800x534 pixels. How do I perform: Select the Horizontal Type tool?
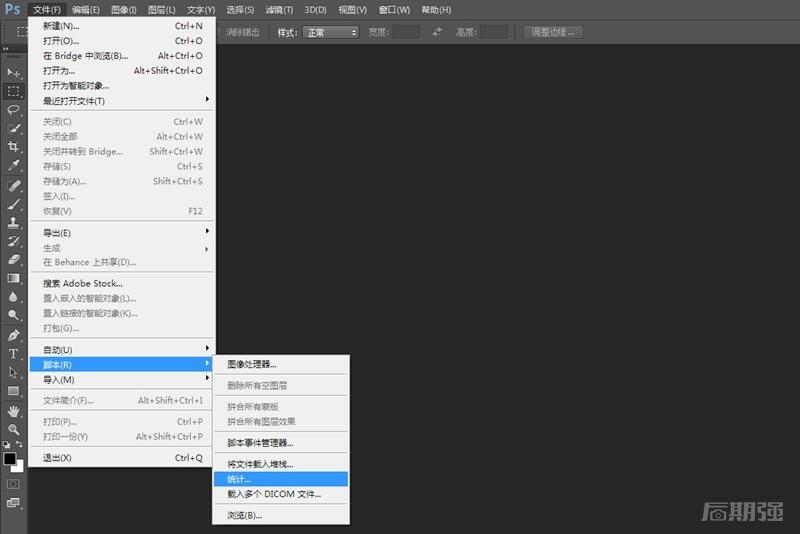coord(13,353)
